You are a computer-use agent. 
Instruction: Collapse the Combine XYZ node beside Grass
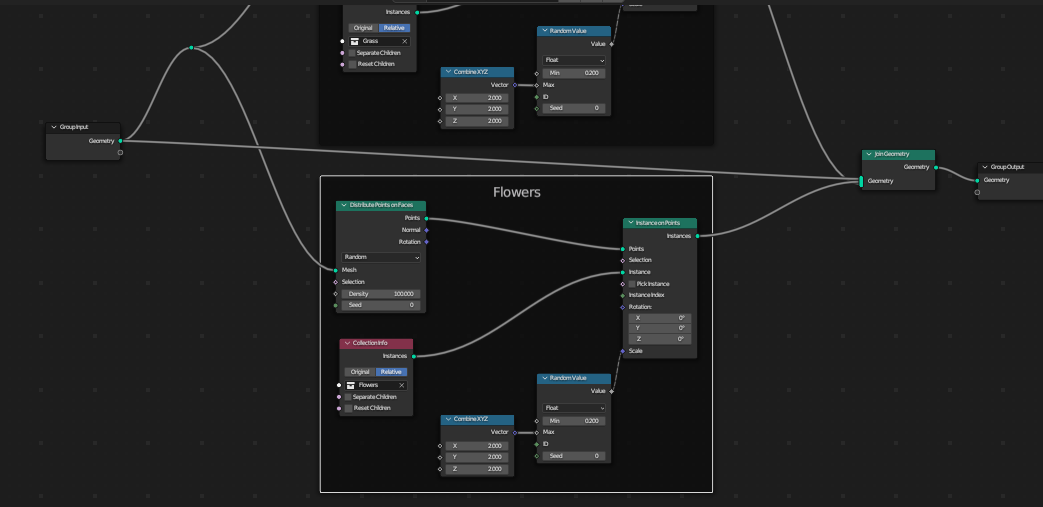tap(448, 71)
